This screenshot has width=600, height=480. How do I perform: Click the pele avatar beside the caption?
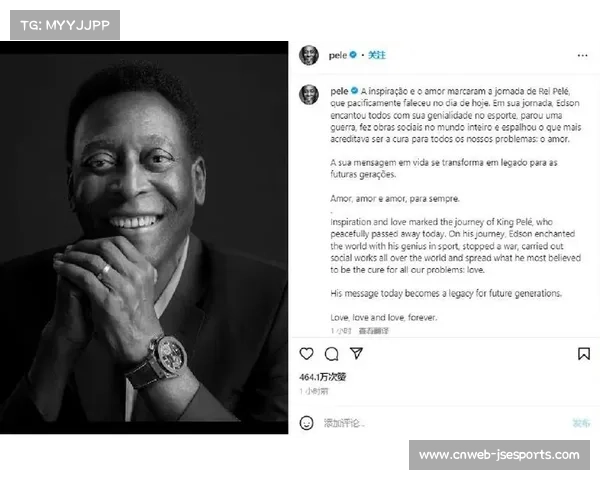310,94
